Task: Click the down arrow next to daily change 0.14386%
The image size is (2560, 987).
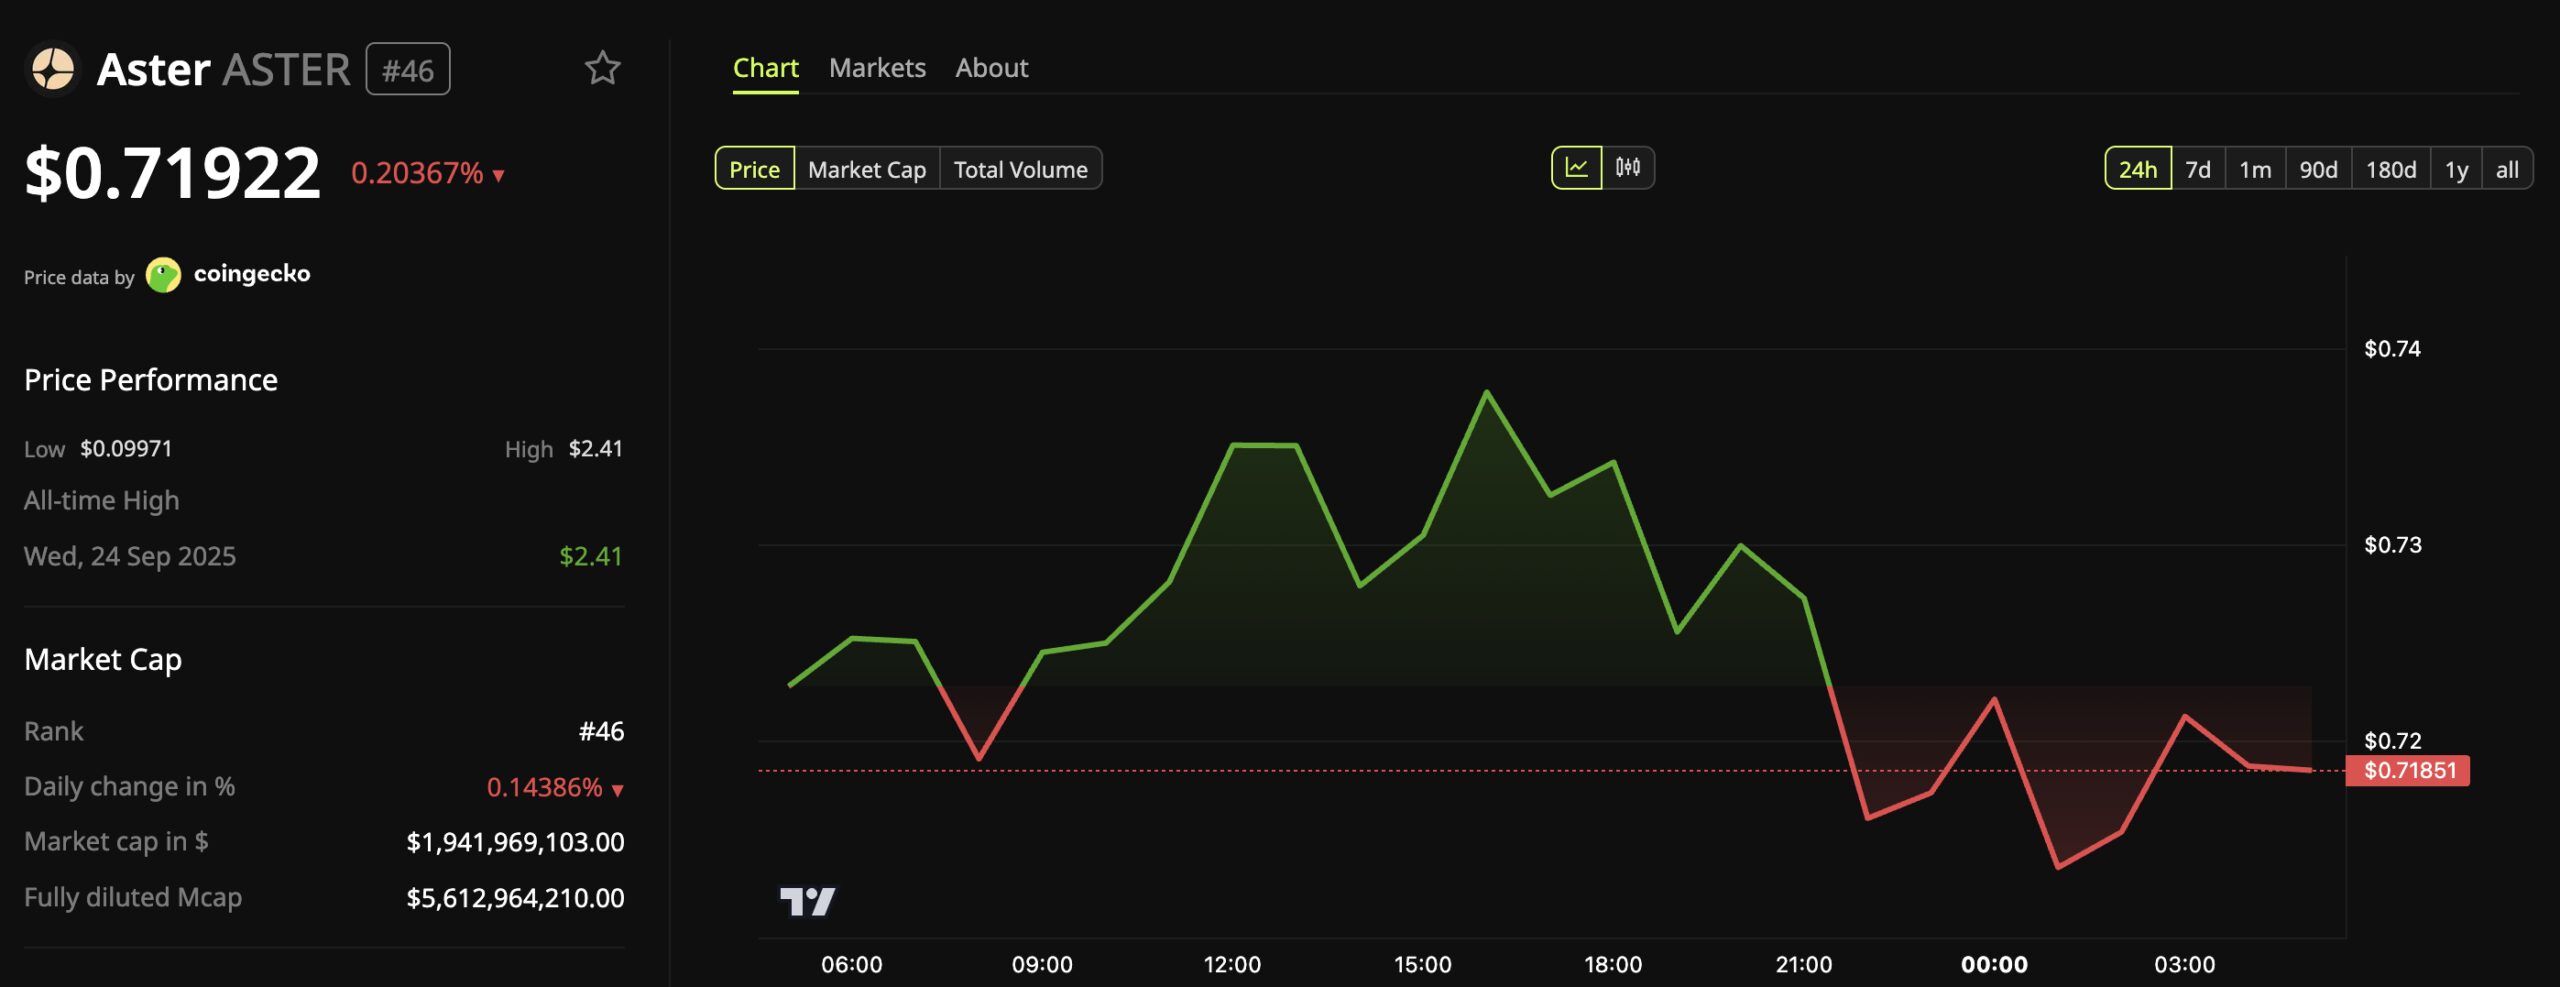Action: click(x=617, y=790)
